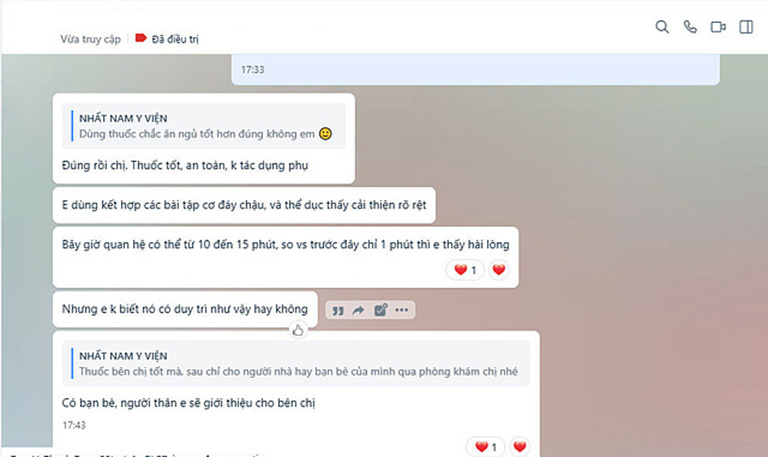Add heart reaction on '10 đến 15 phút' message
768x457 pixels.
[499, 269]
